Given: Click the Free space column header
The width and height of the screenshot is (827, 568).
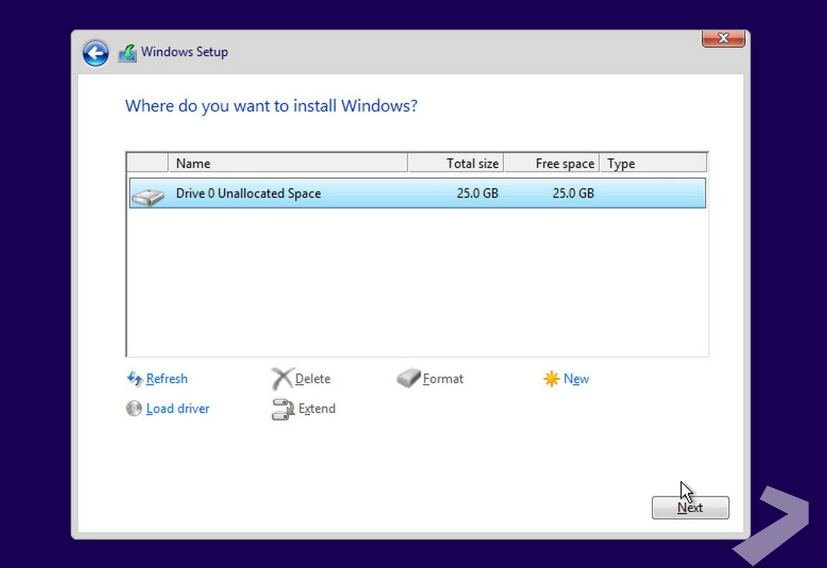Looking at the screenshot, I should [x=552, y=163].
